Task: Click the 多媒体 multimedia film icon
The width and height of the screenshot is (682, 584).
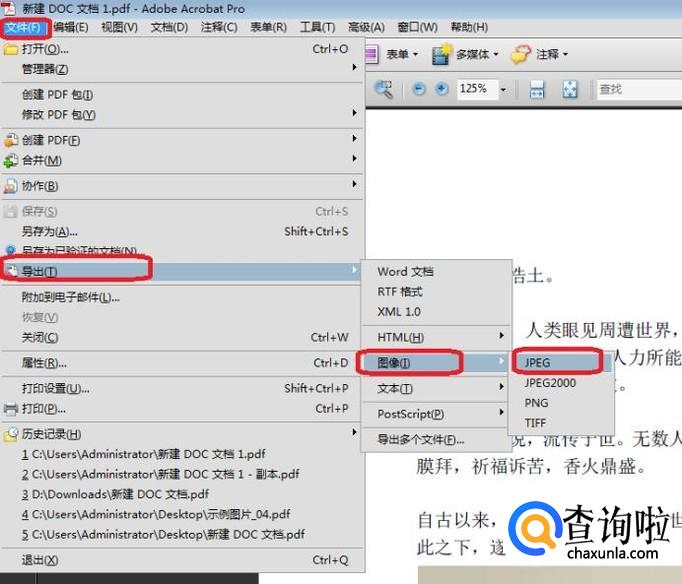Action: (442, 55)
